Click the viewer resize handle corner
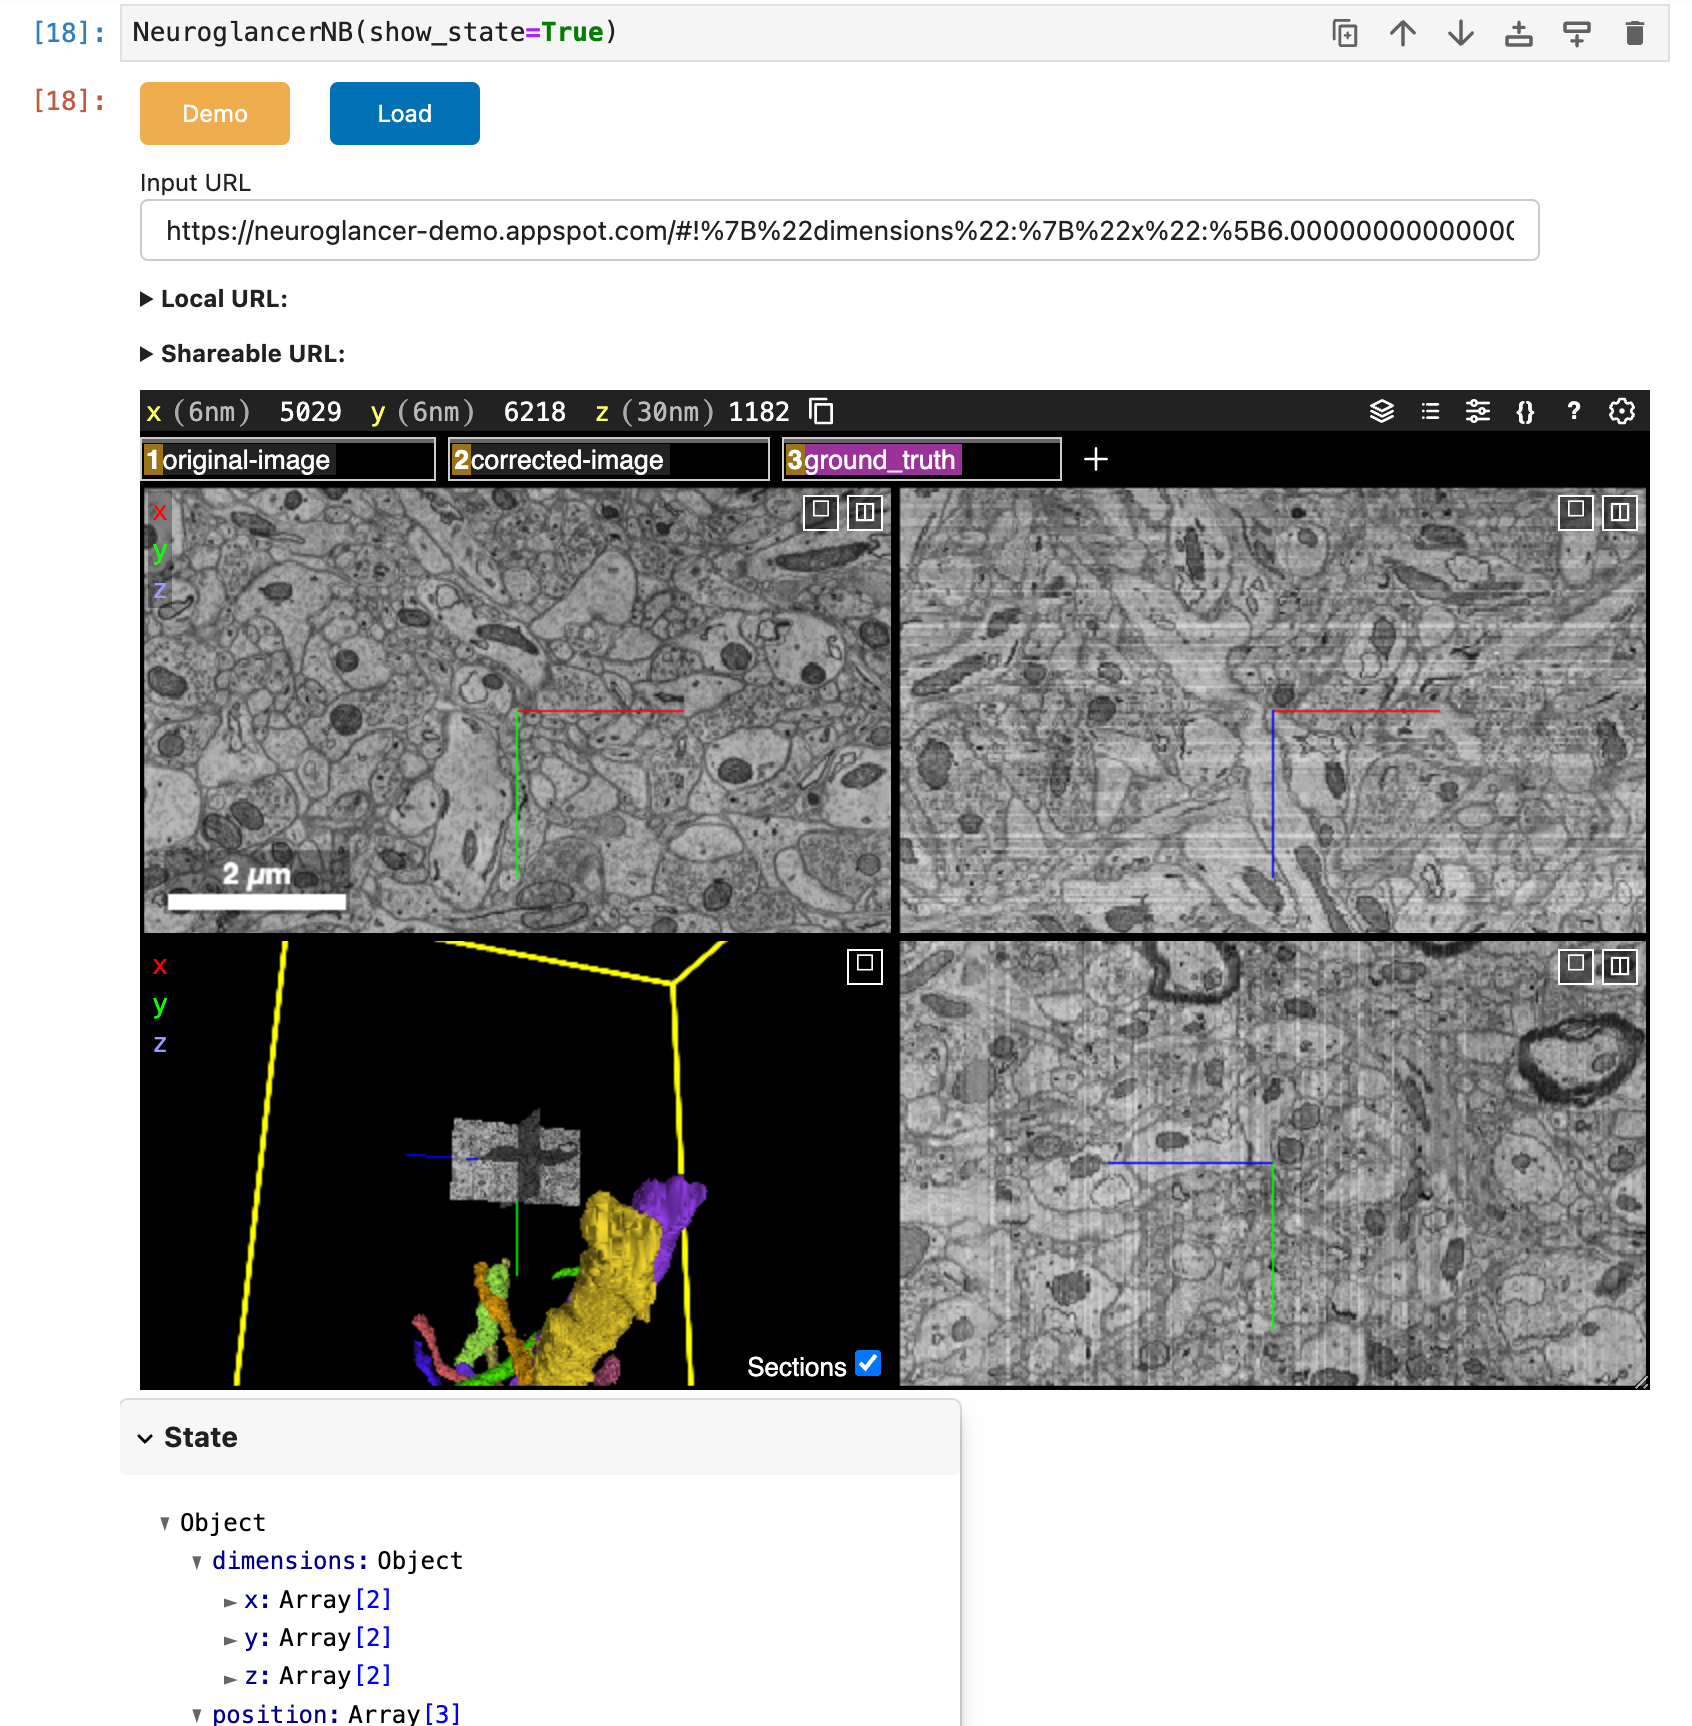The image size is (1692, 1726). (x=1640, y=1380)
